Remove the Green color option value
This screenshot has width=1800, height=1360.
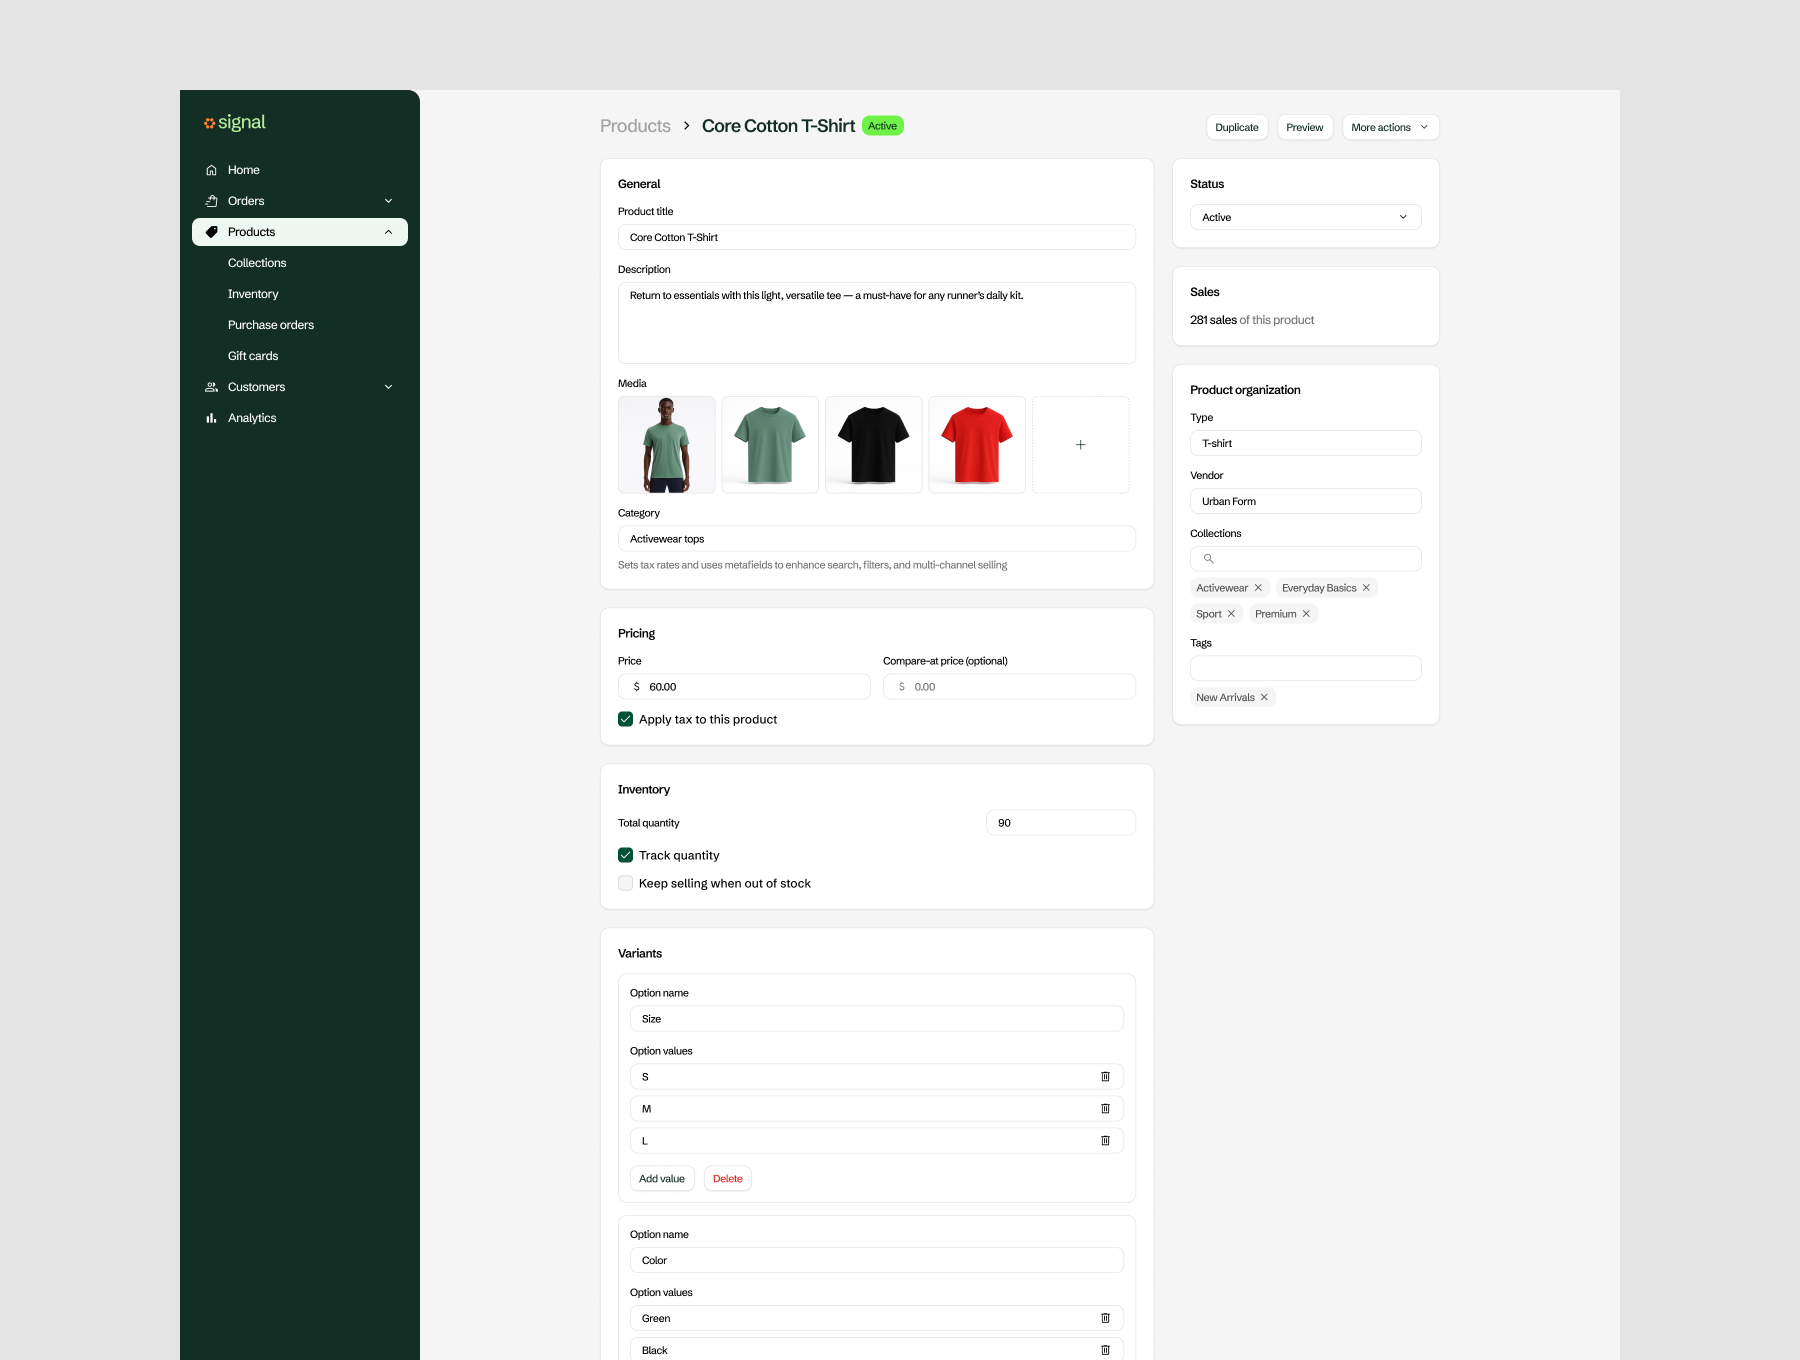(1105, 1319)
